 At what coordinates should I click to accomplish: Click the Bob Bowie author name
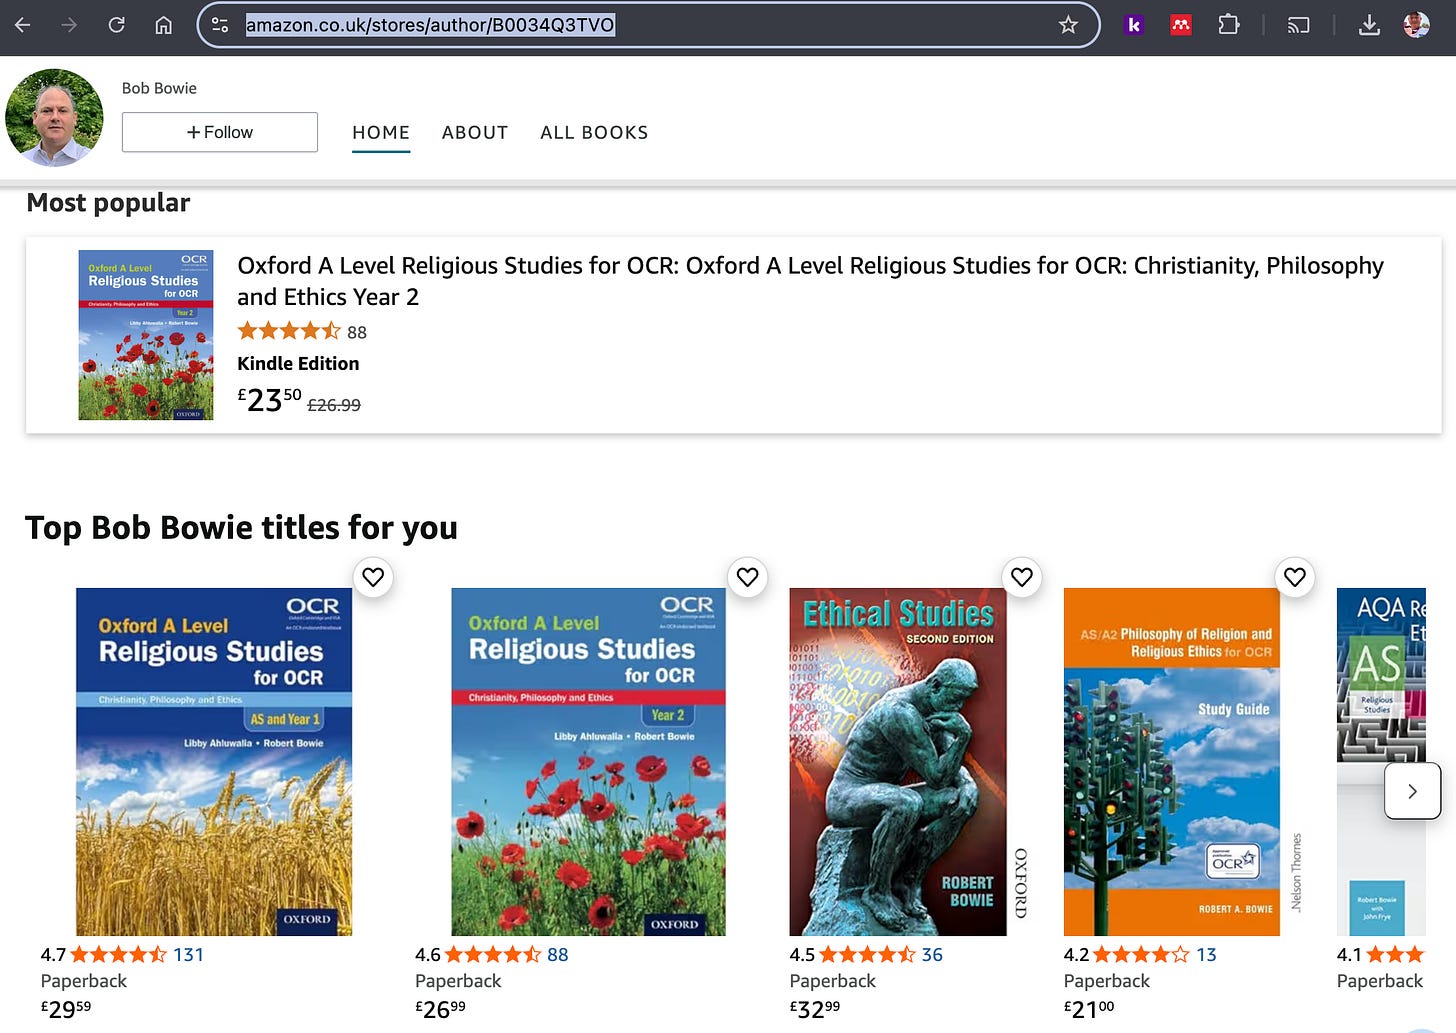(159, 88)
